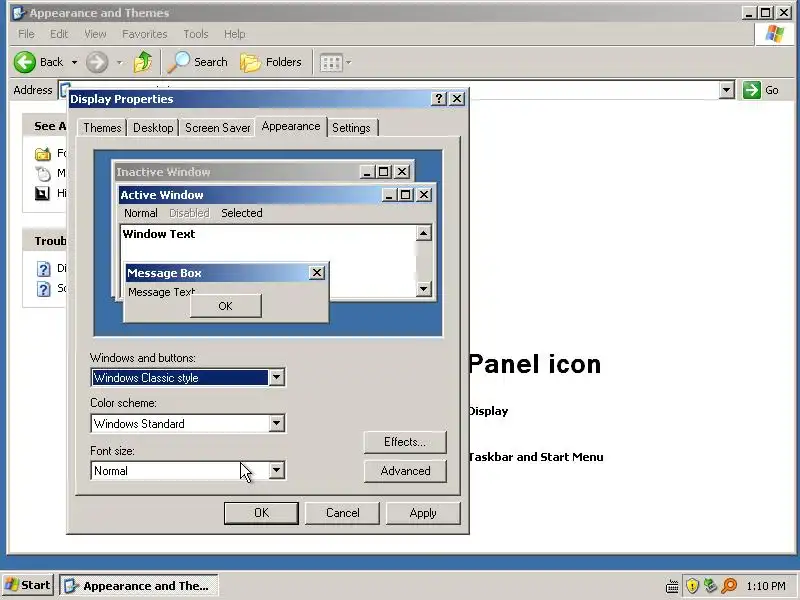Open the Views dropdown arrow in toolbar
Screen dimensions: 800x600
pyautogui.click(x=349, y=63)
